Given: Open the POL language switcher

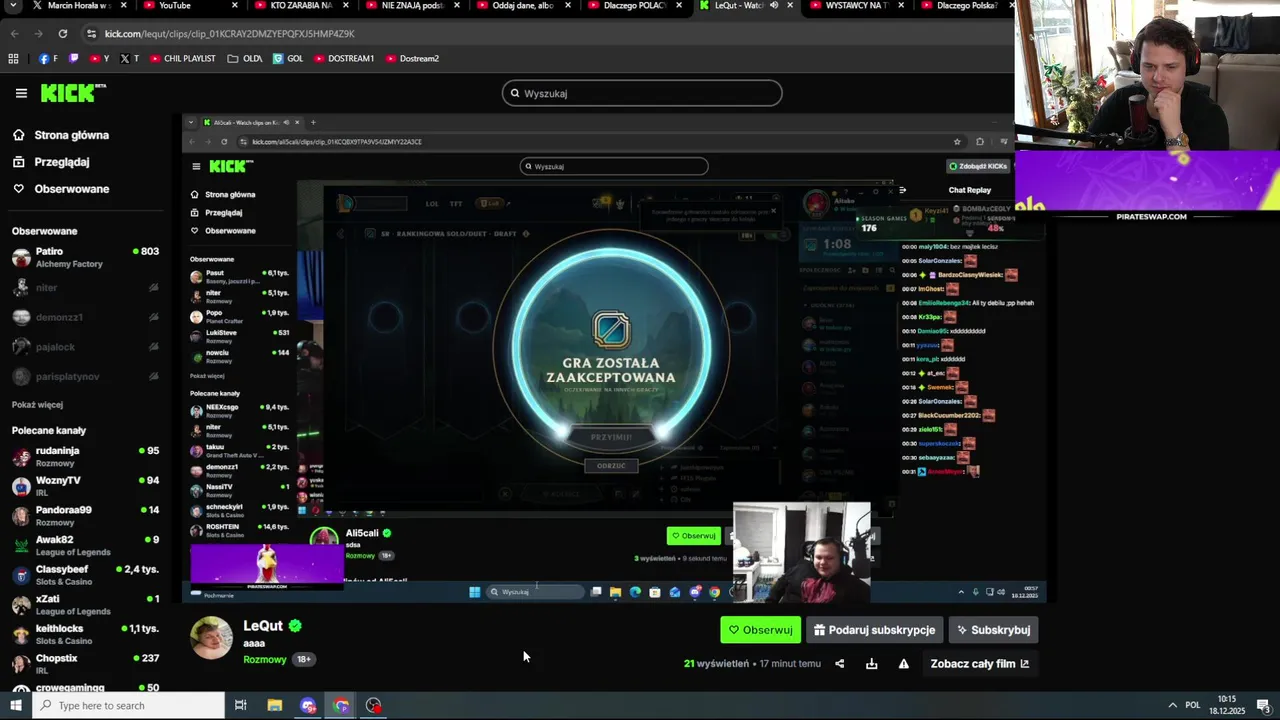Looking at the screenshot, I should [1193, 705].
